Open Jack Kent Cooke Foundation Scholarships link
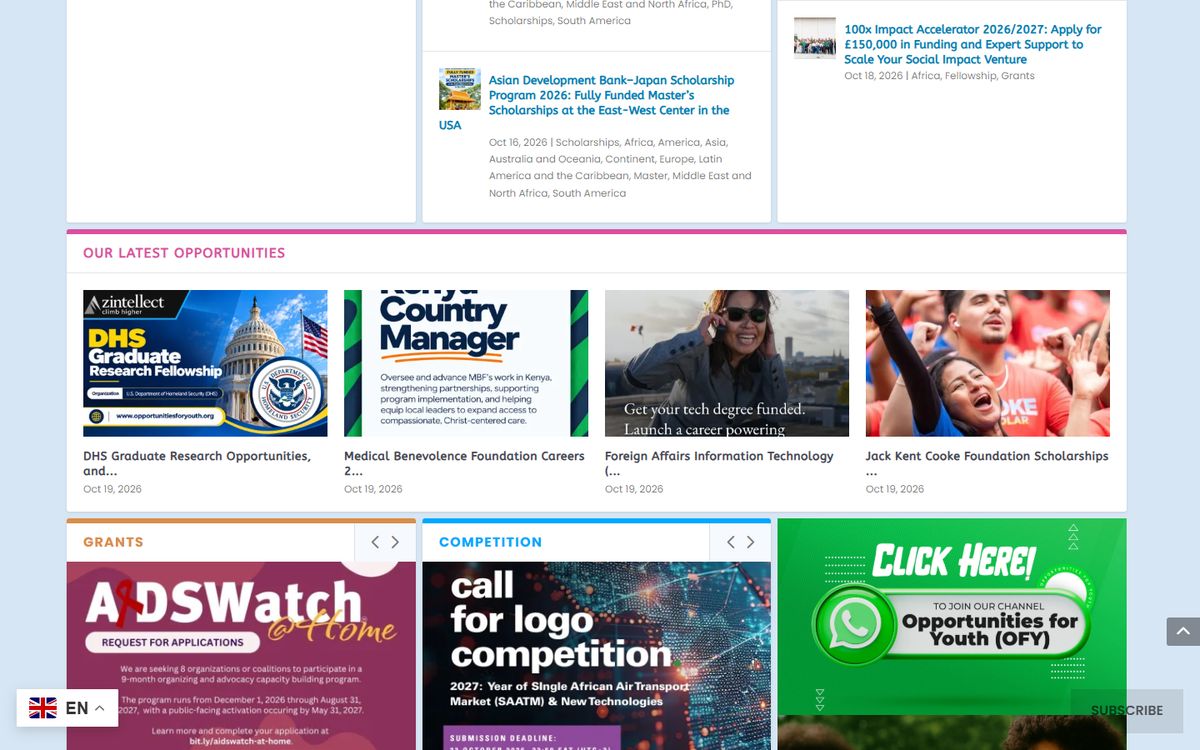 click(987, 463)
